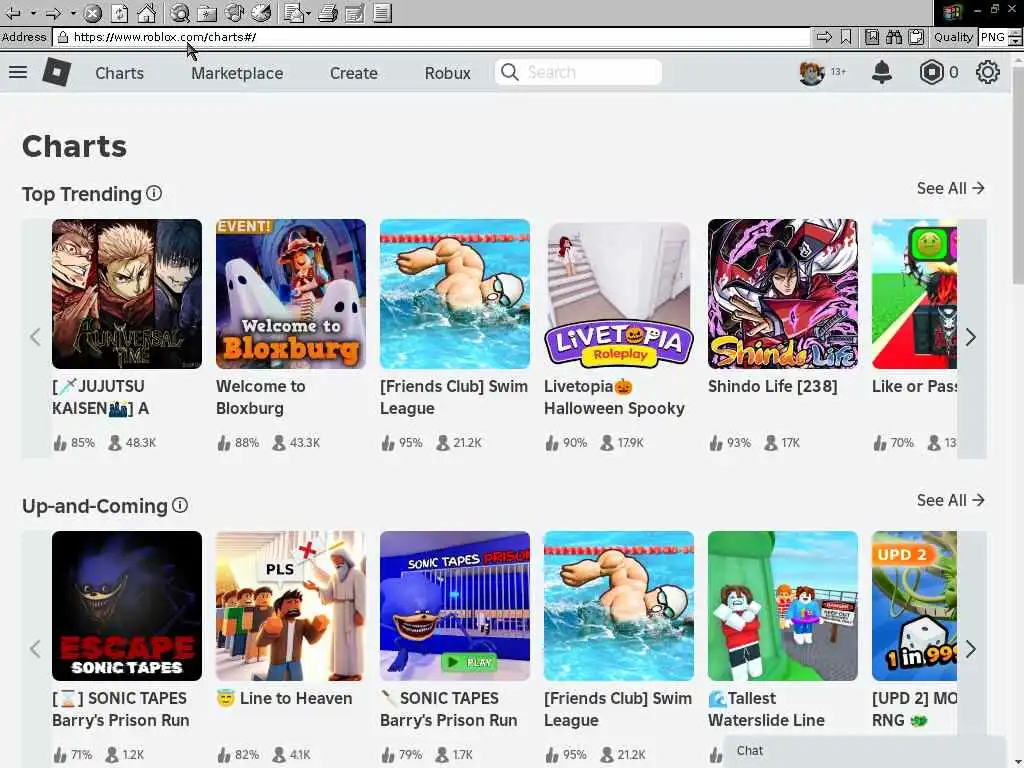Open the Robux navigation tab
Viewport: 1024px width, 768px height.
[447, 72]
